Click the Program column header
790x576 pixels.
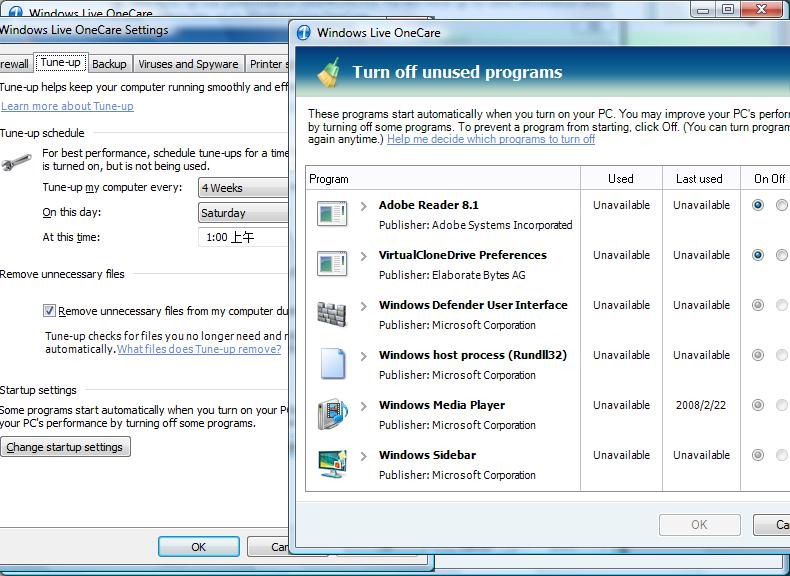pos(443,179)
